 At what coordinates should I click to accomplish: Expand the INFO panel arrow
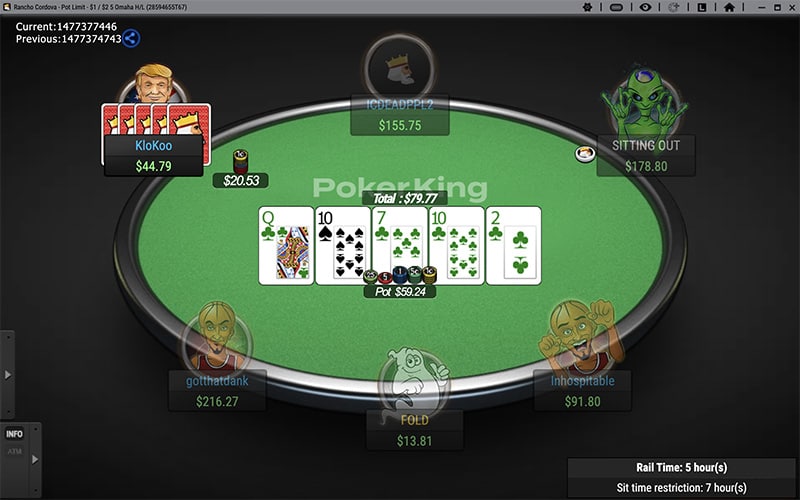point(35,459)
